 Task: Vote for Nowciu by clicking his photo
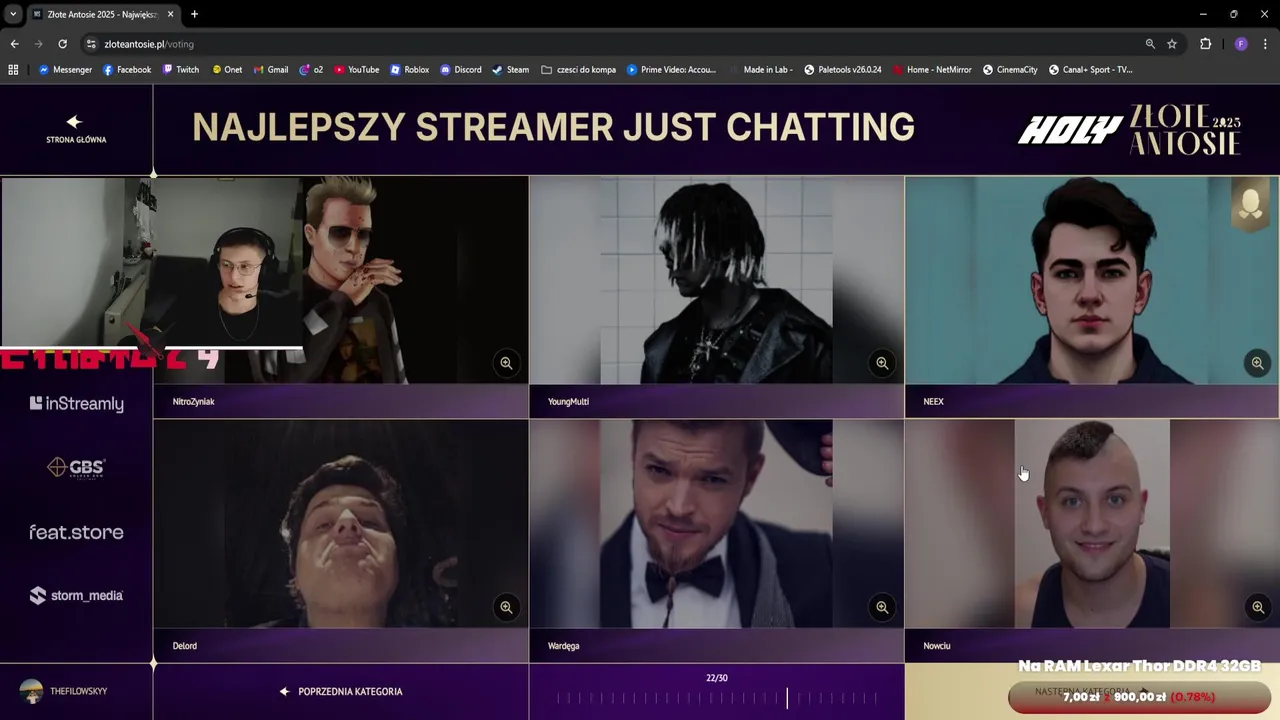[x=1091, y=524]
